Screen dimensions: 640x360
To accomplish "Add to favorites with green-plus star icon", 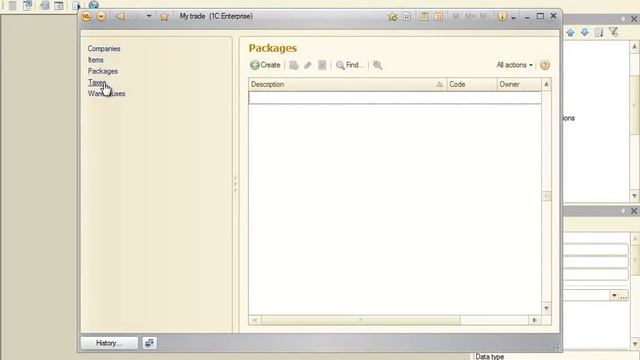I will coord(393,16).
